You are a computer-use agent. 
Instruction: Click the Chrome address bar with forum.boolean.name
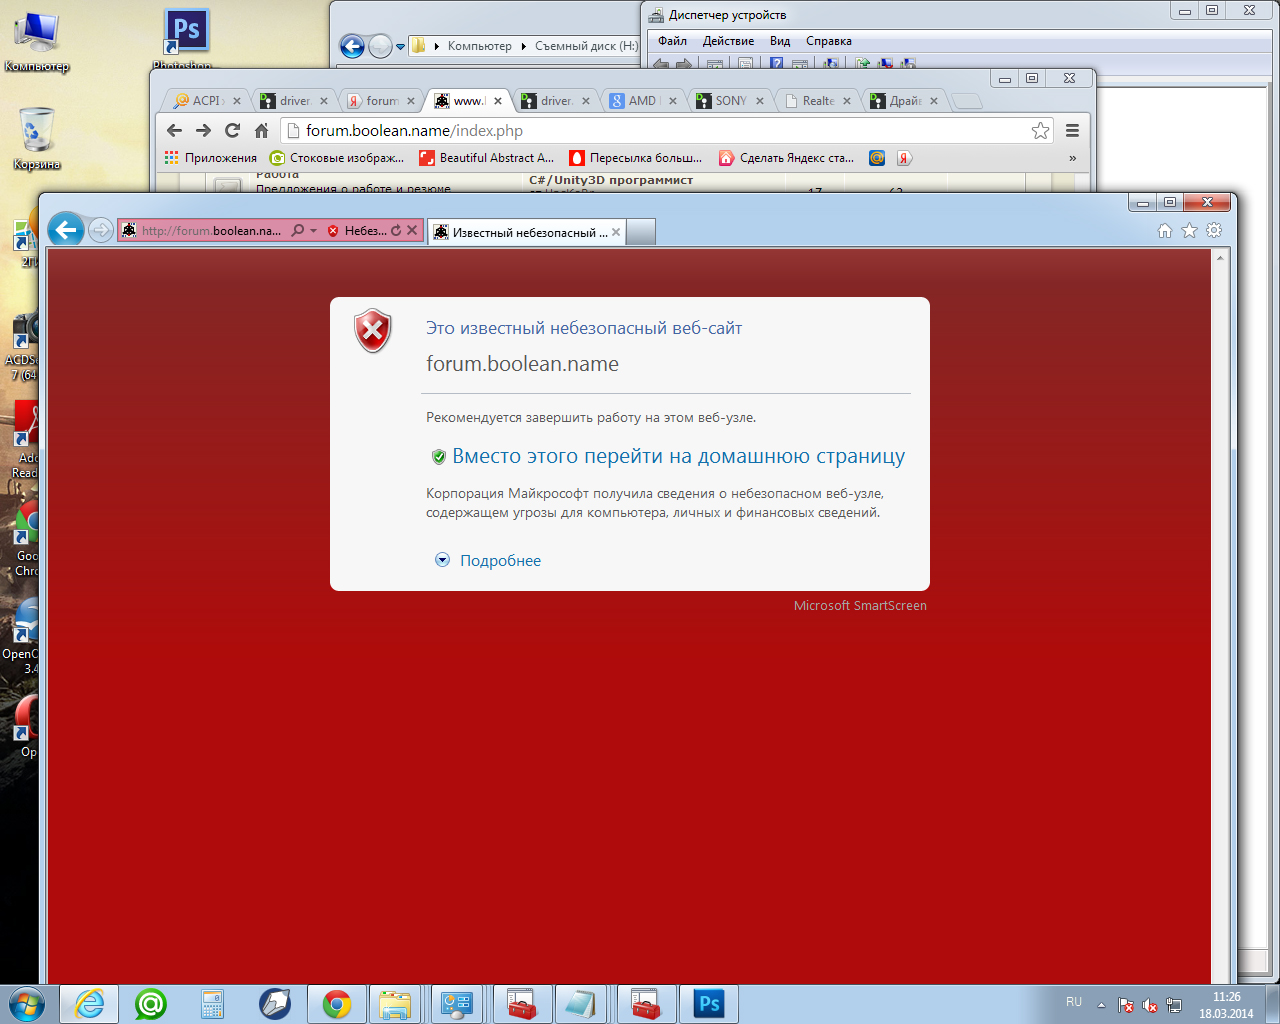[650, 130]
